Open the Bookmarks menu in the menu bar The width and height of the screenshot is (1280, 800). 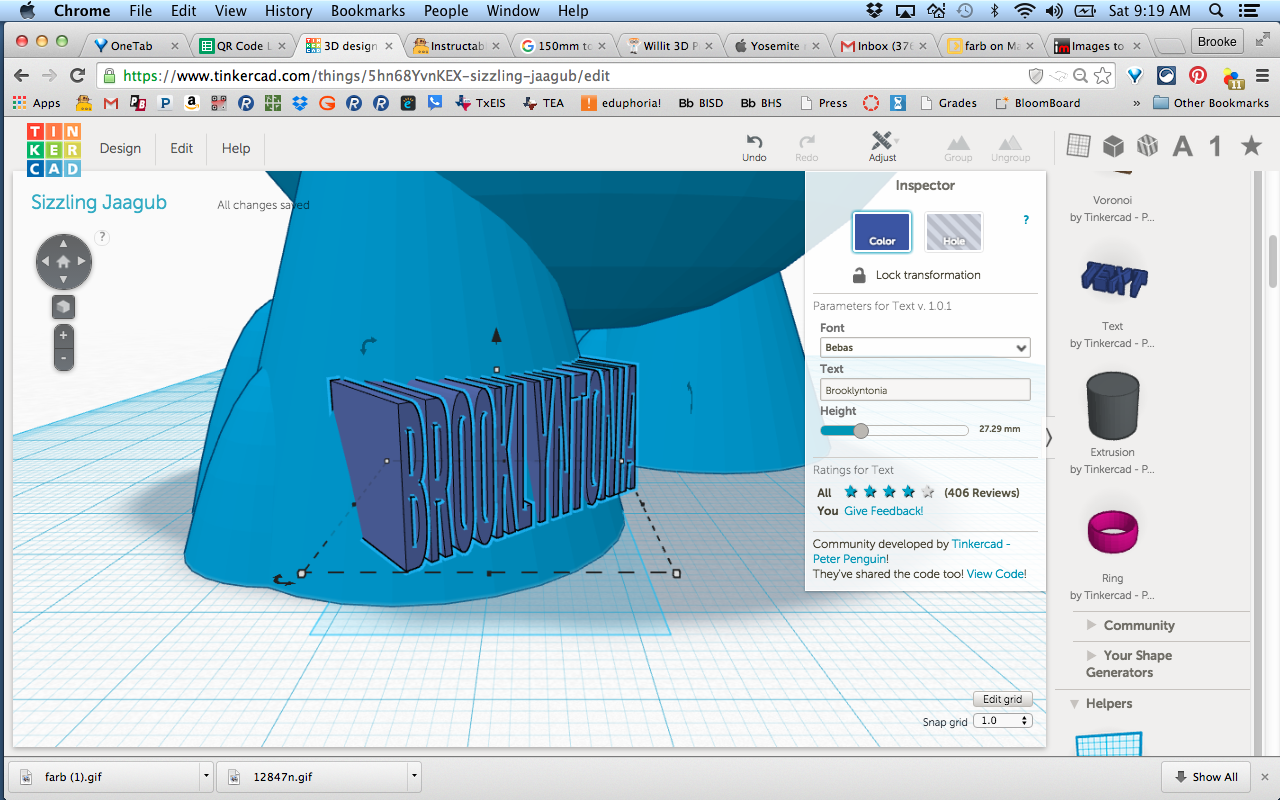[368, 11]
